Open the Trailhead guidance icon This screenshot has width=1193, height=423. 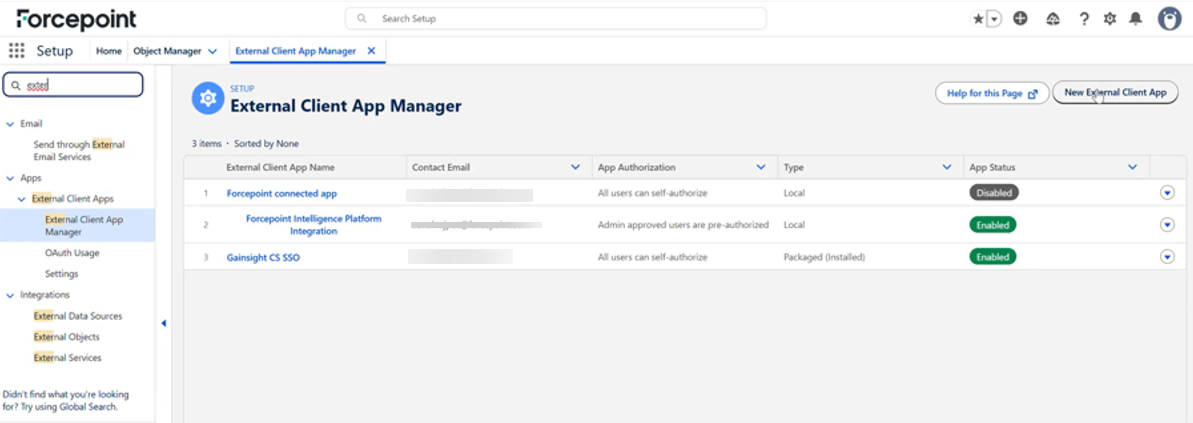(x=1053, y=19)
